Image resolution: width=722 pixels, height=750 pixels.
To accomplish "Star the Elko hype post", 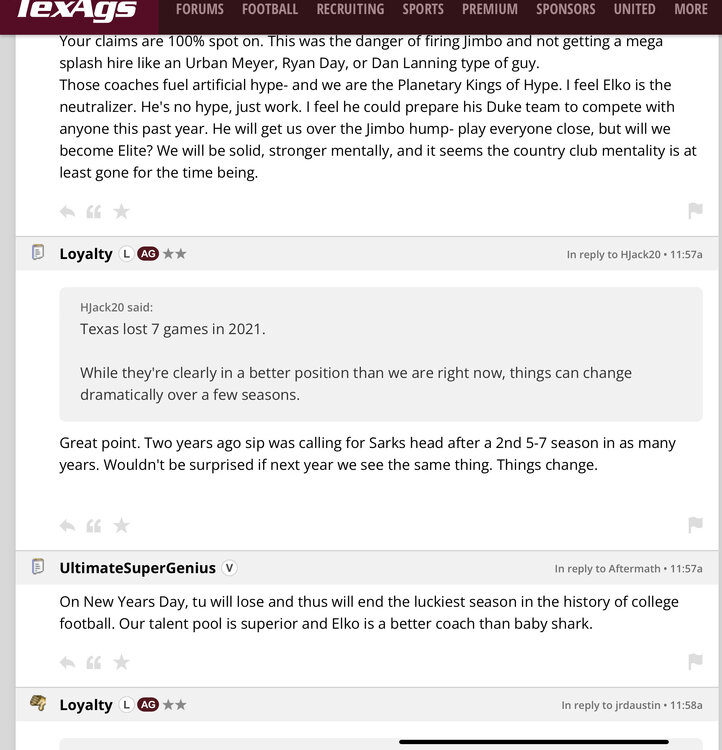I will [x=121, y=211].
